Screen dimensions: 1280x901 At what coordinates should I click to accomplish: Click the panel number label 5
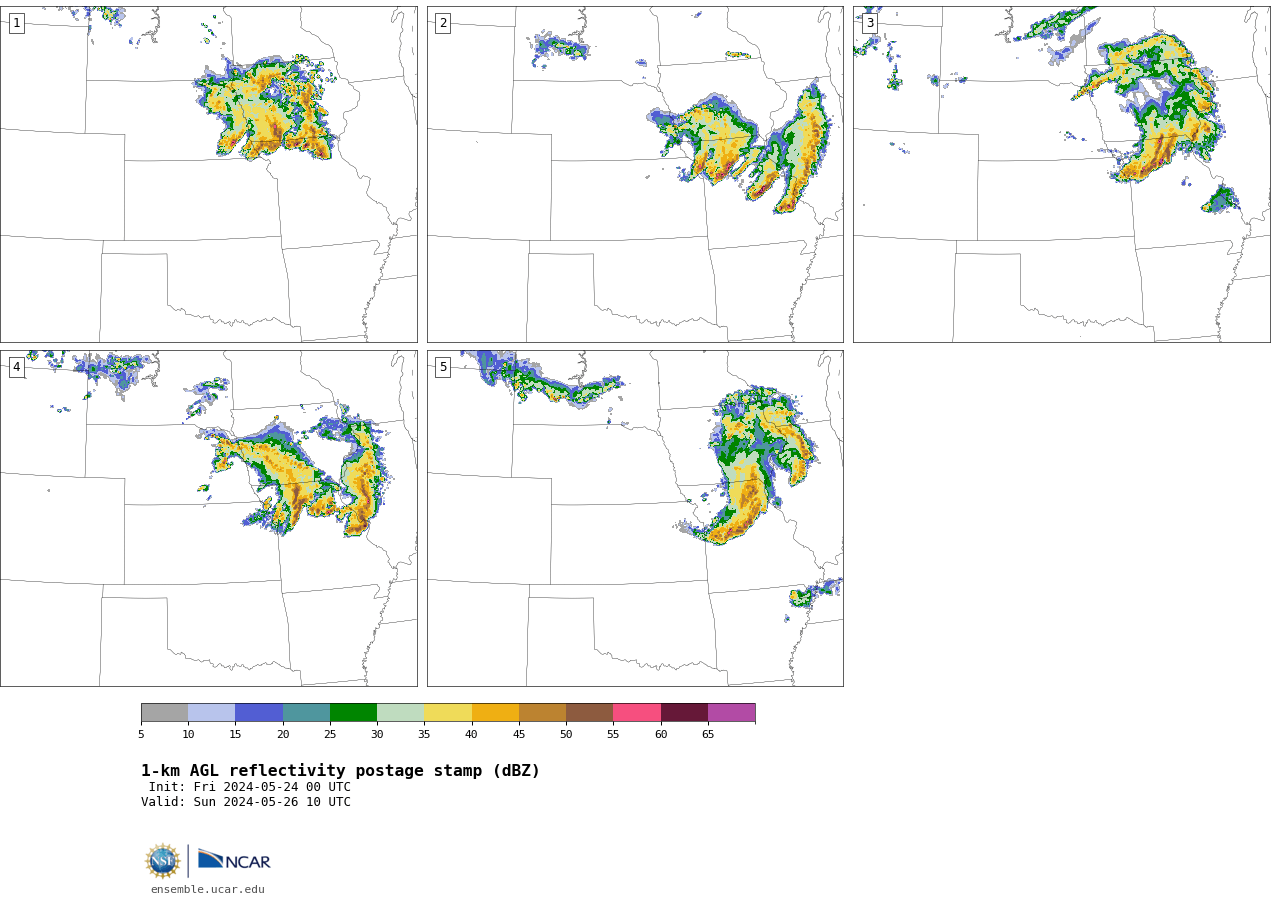point(443,367)
